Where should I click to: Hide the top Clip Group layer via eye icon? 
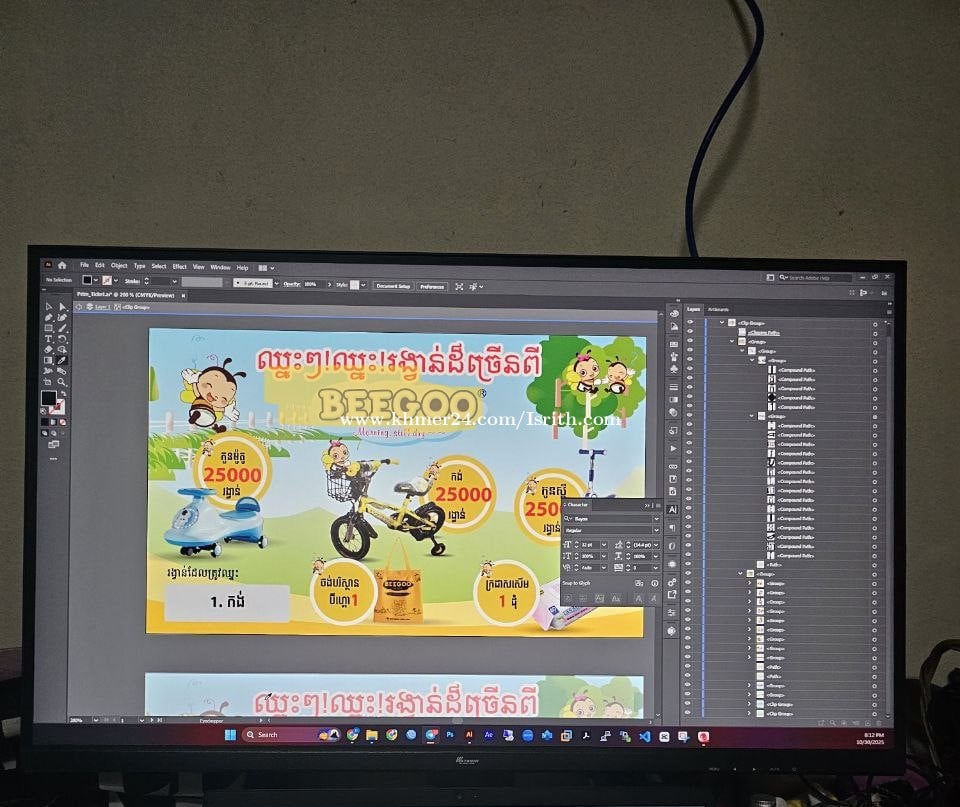coord(689,322)
